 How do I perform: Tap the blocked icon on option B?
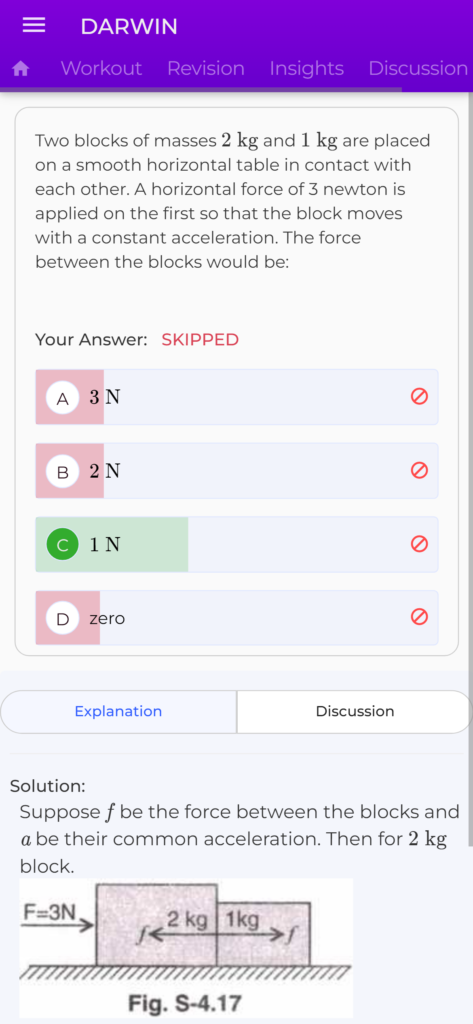click(x=419, y=470)
